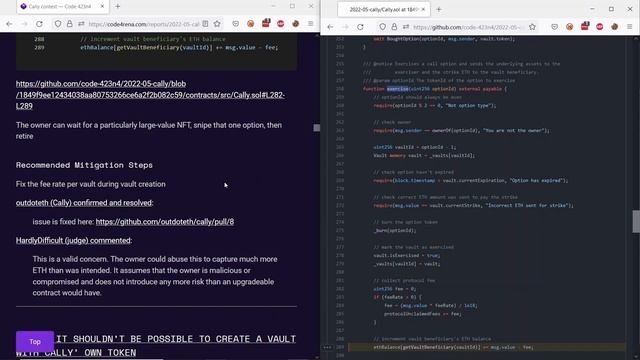The width and height of the screenshot is (640, 360).
Task: Click the highlighted exercise function name
Action: [x=398, y=89]
